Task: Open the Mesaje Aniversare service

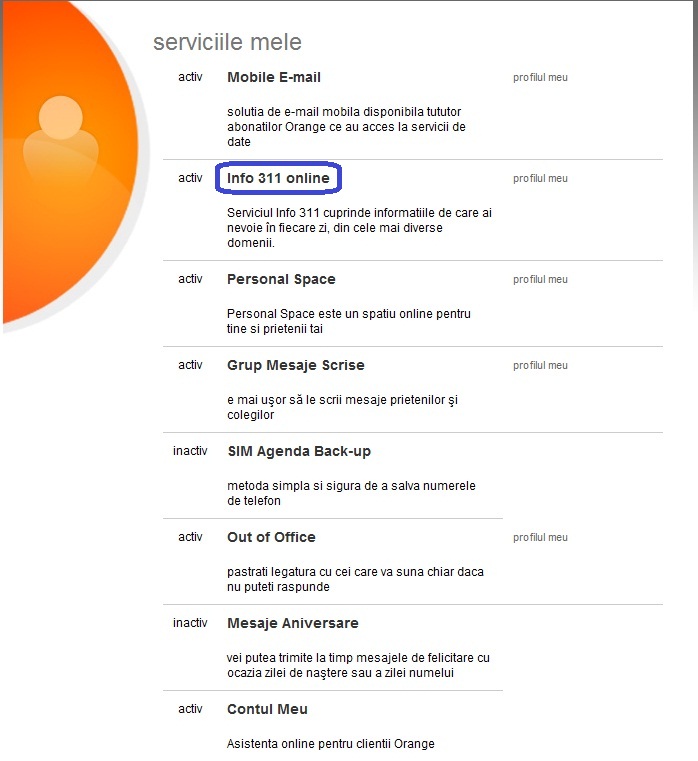Action: click(x=293, y=623)
